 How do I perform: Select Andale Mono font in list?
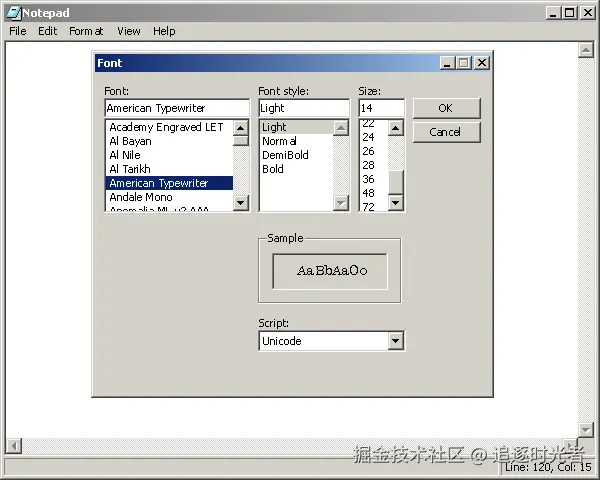tap(169, 197)
